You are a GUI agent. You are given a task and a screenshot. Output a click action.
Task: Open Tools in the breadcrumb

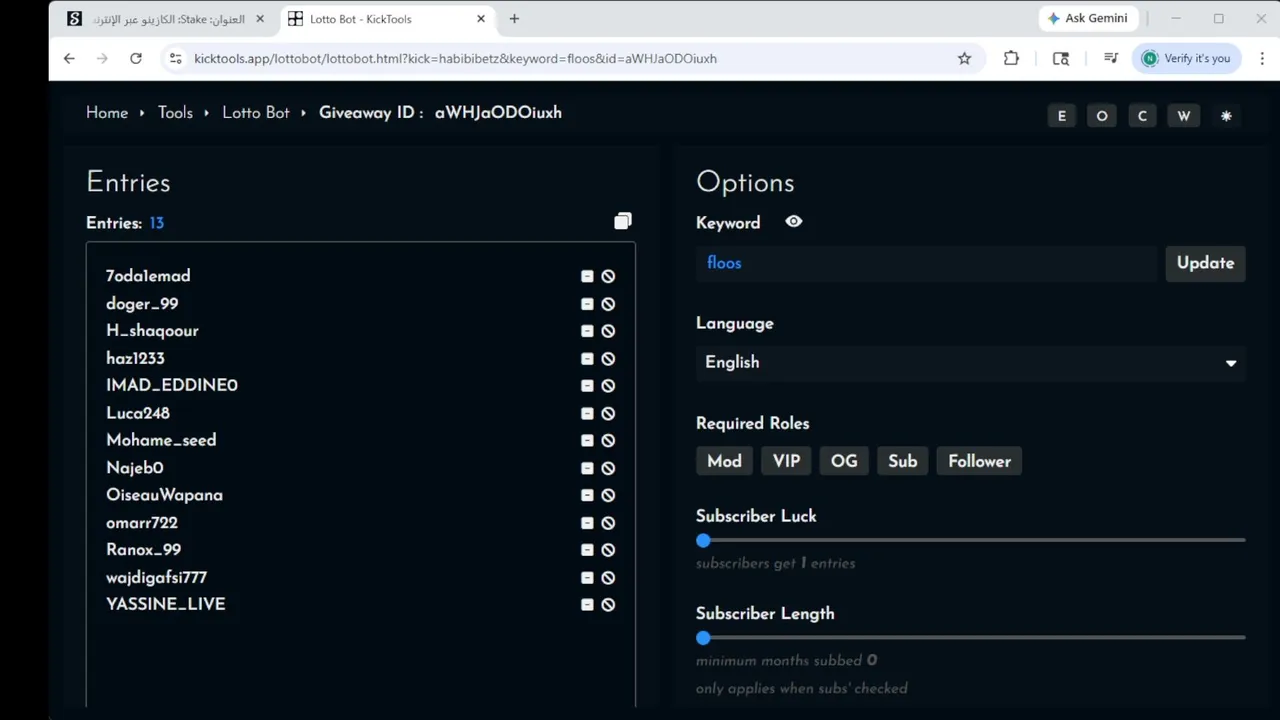[x=175, y=113]
